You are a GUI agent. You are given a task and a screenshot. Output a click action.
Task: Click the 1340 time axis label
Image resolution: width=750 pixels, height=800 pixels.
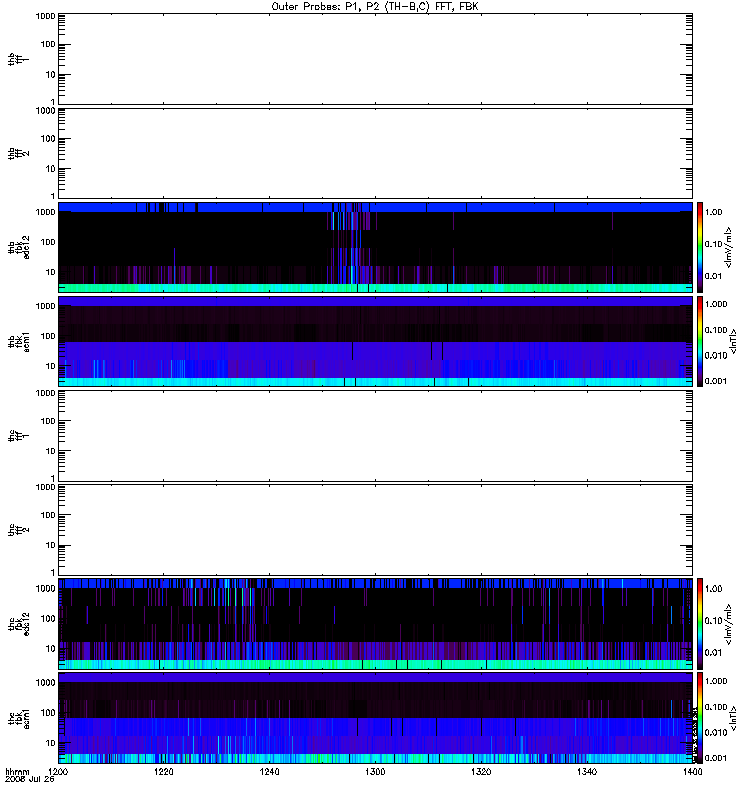click(x=587, y=772)
